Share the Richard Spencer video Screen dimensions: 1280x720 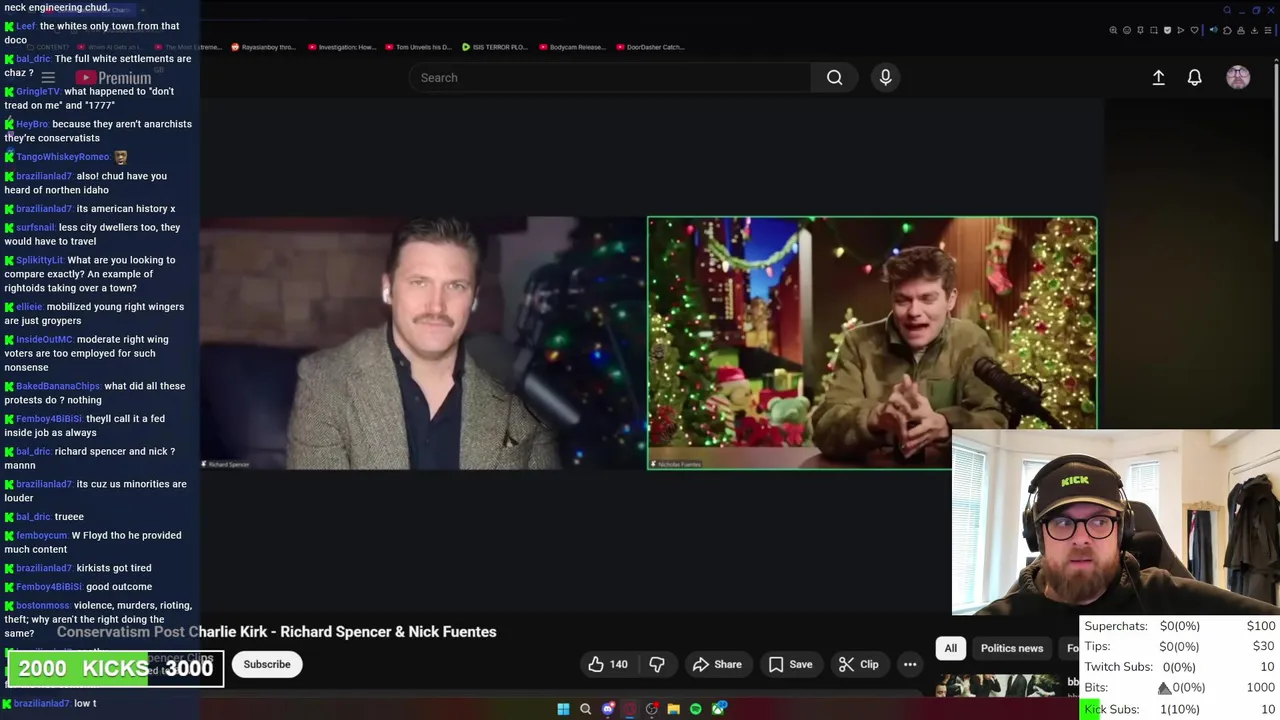pyautogui.click(x=717, y=664)
